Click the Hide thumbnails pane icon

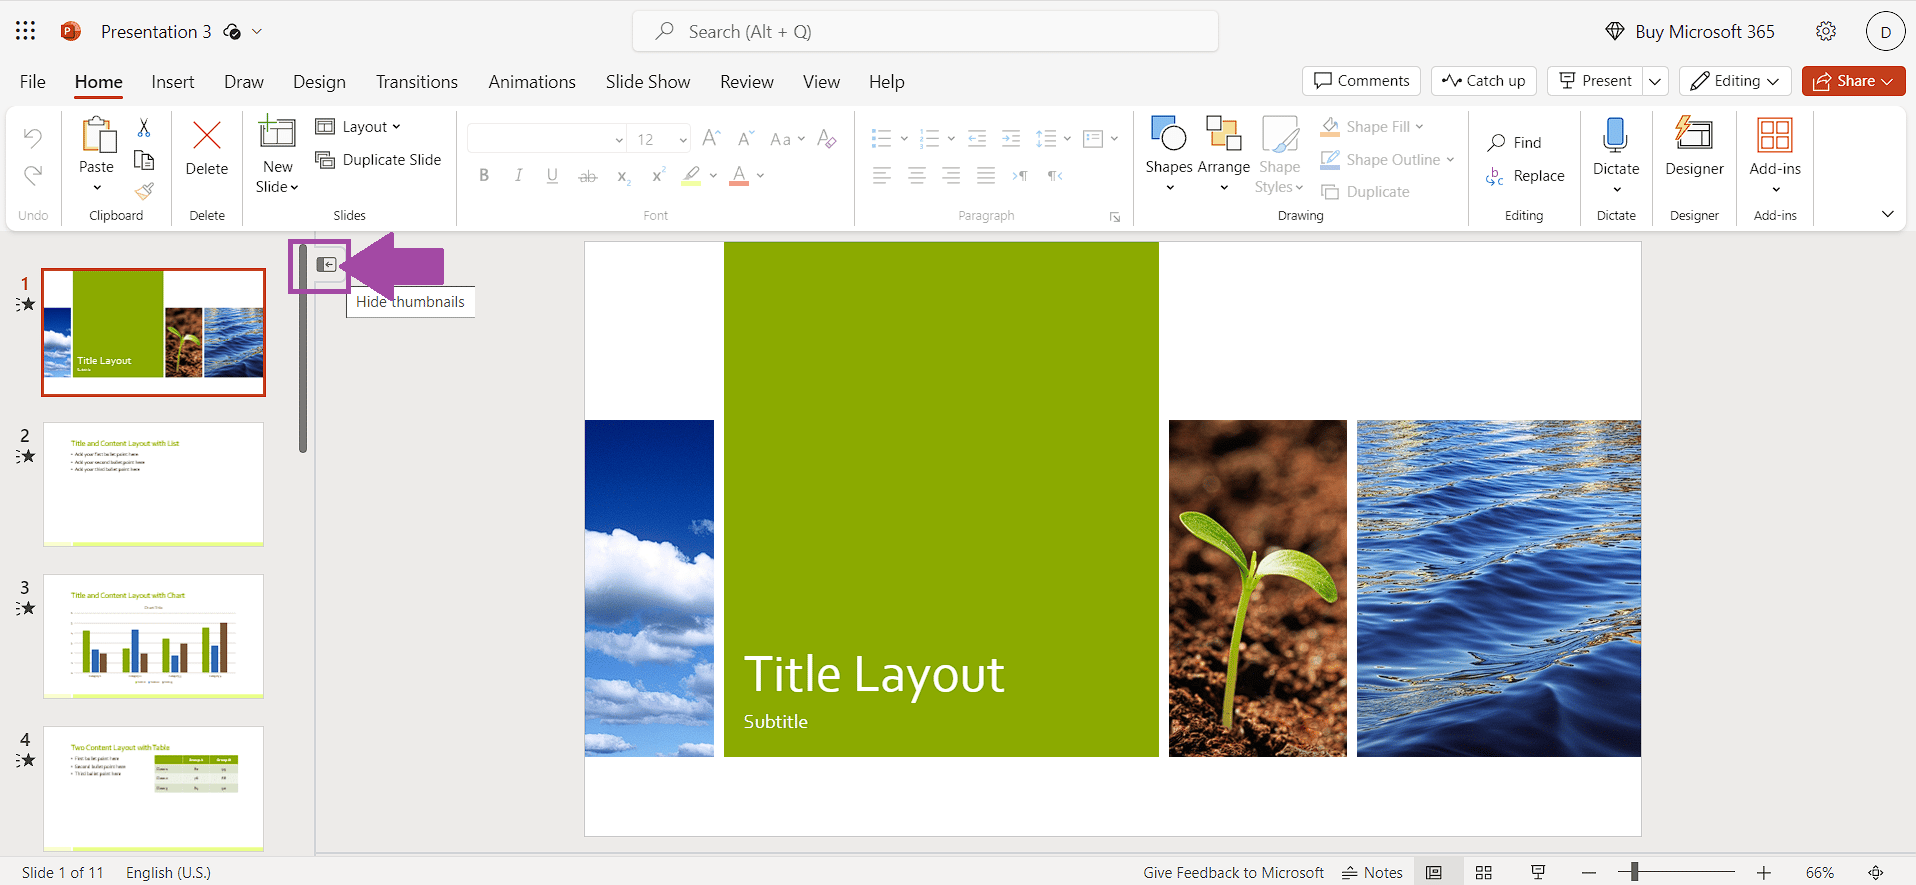tap(326, 264)
